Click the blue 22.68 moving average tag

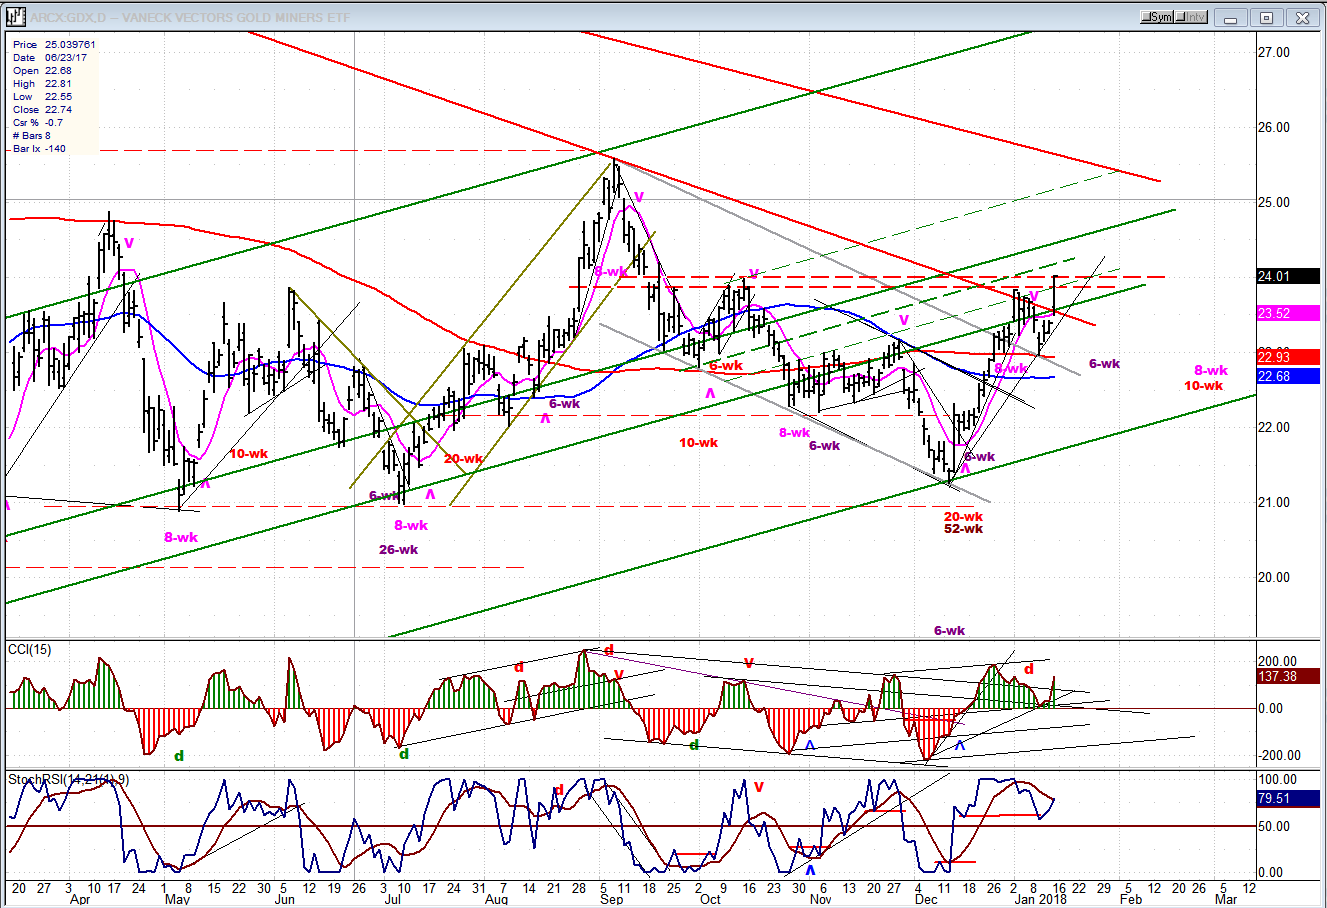pyautogui.click(x=1287, y=376)
